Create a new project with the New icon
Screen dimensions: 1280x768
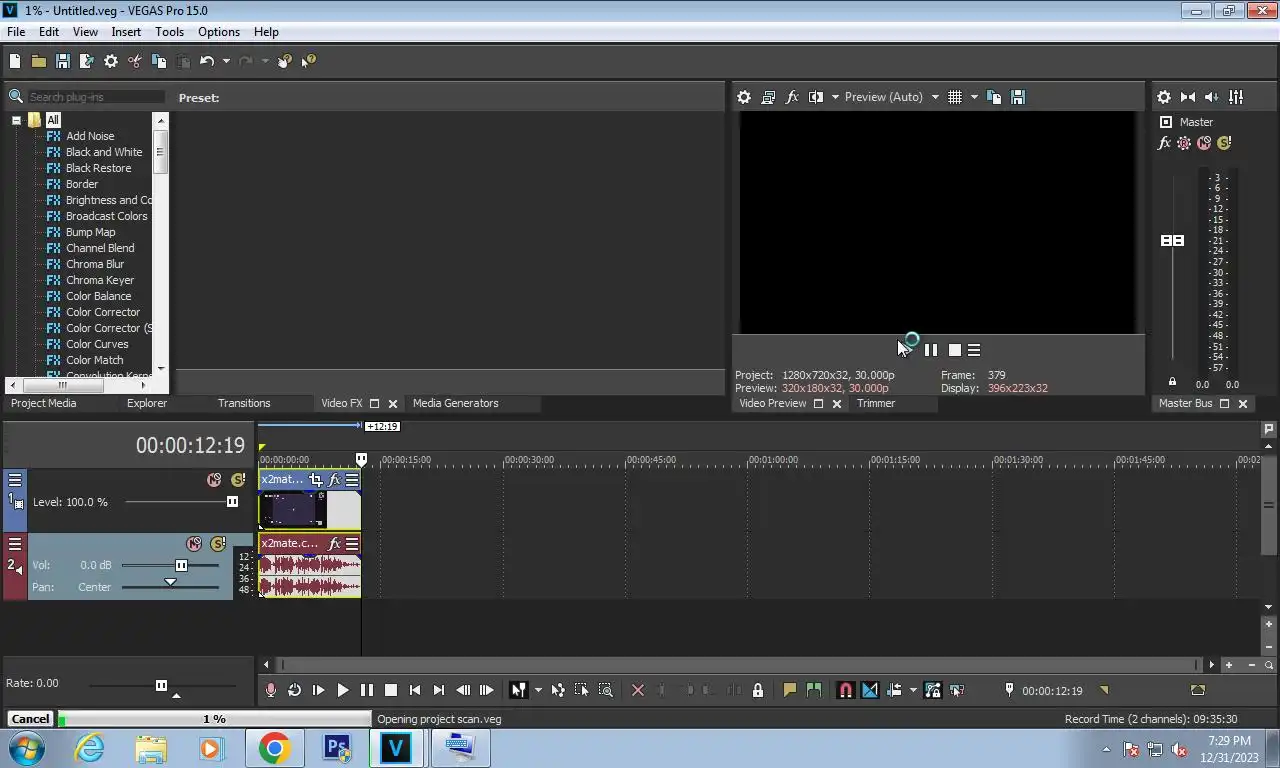coord(15,61)
